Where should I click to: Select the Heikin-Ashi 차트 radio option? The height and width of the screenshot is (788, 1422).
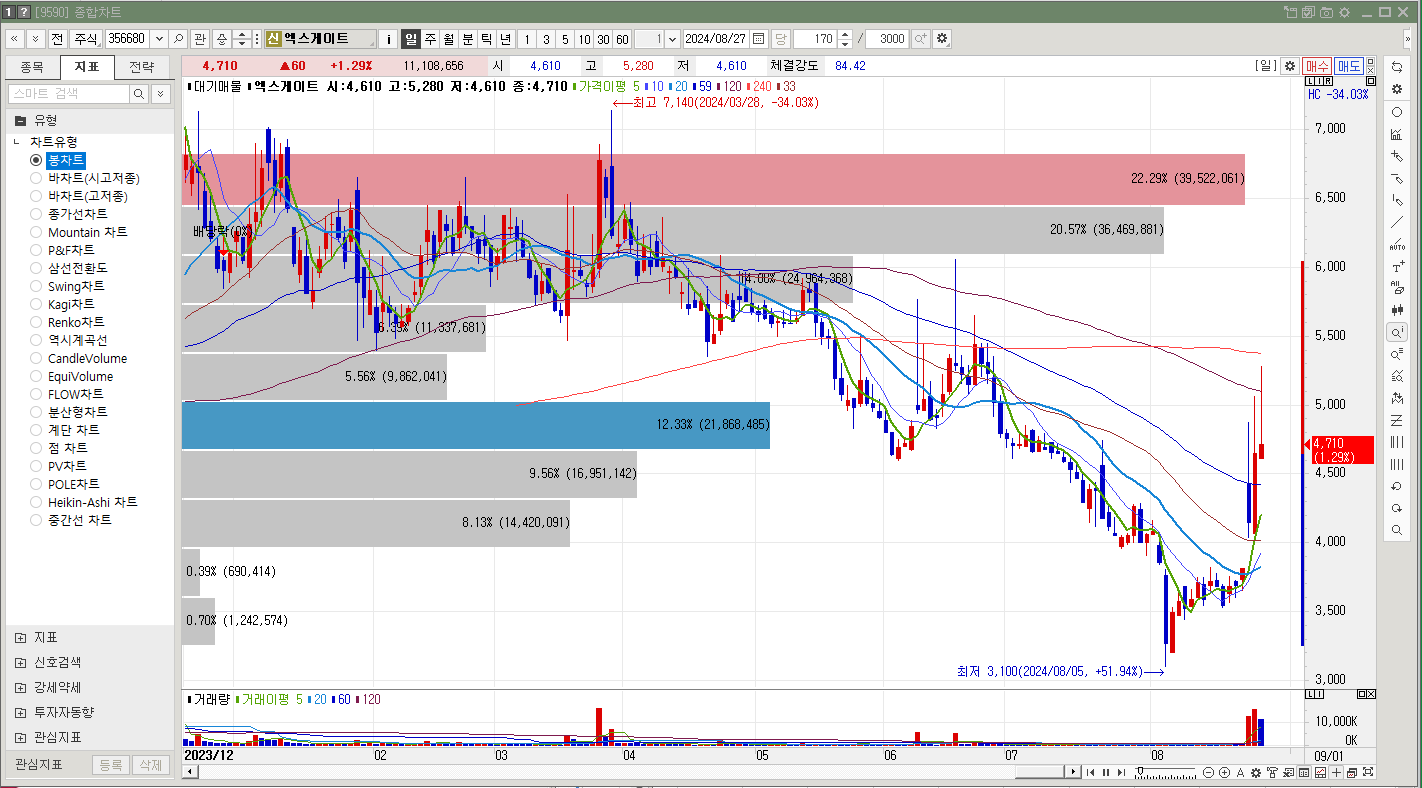[36, 502]
